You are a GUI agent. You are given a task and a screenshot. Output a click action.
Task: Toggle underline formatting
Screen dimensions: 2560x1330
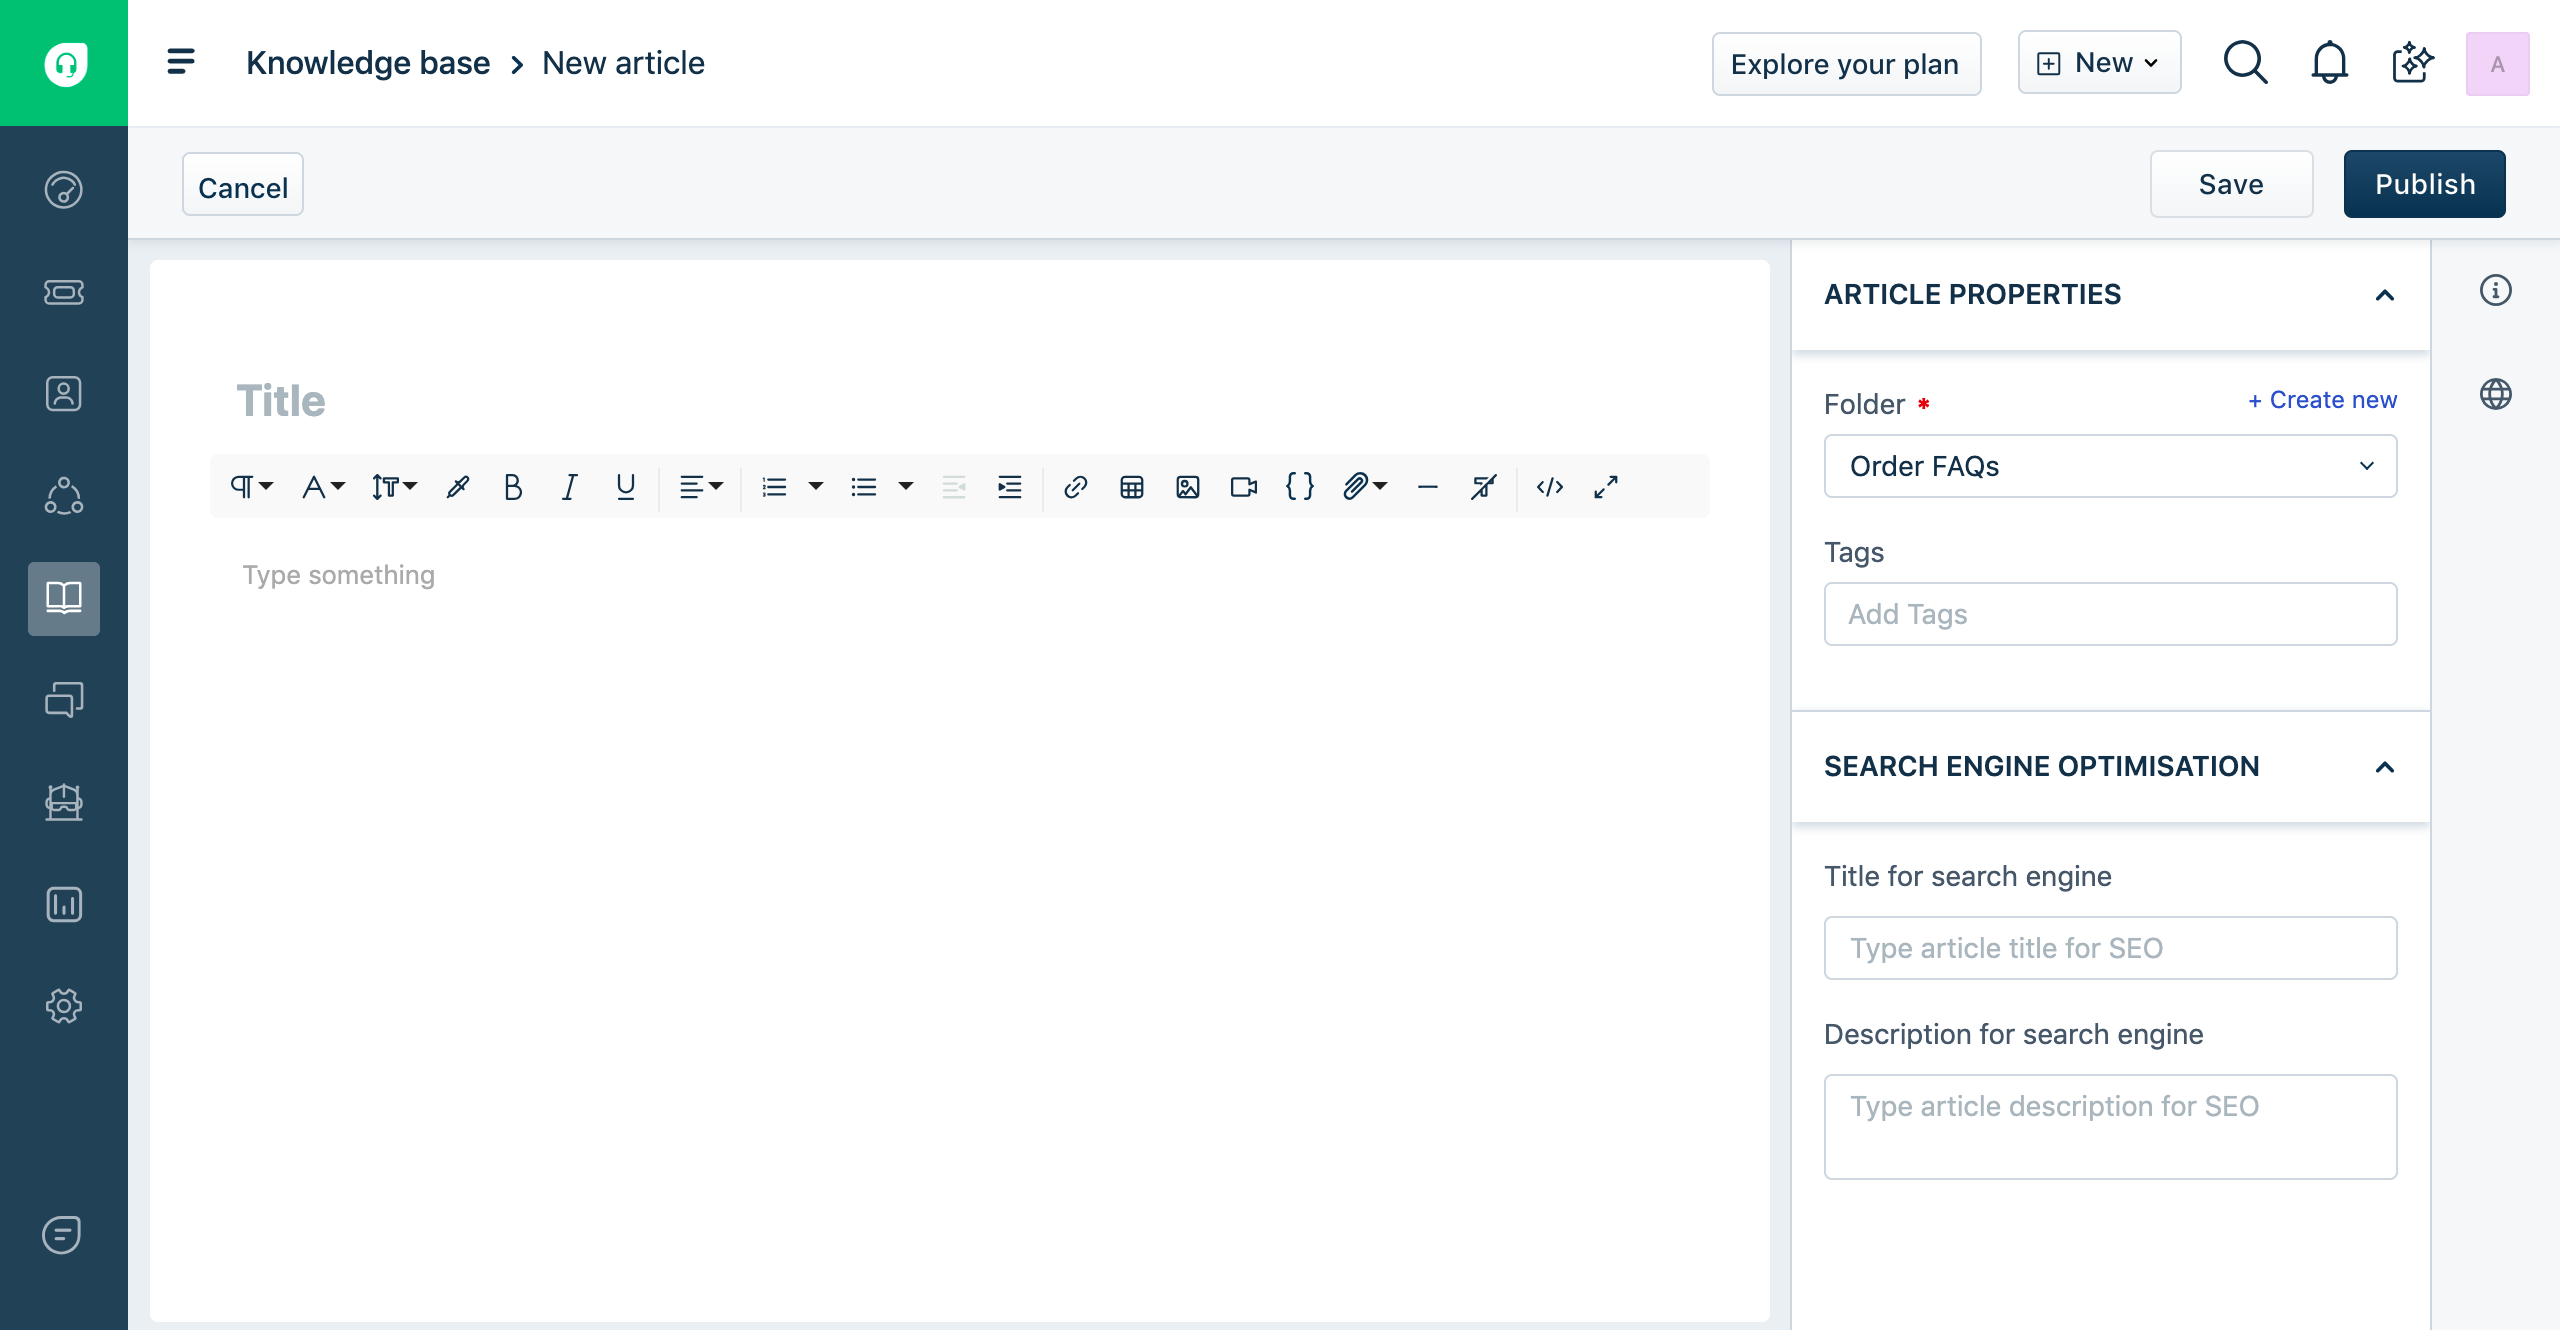click(x=625, y=487)
